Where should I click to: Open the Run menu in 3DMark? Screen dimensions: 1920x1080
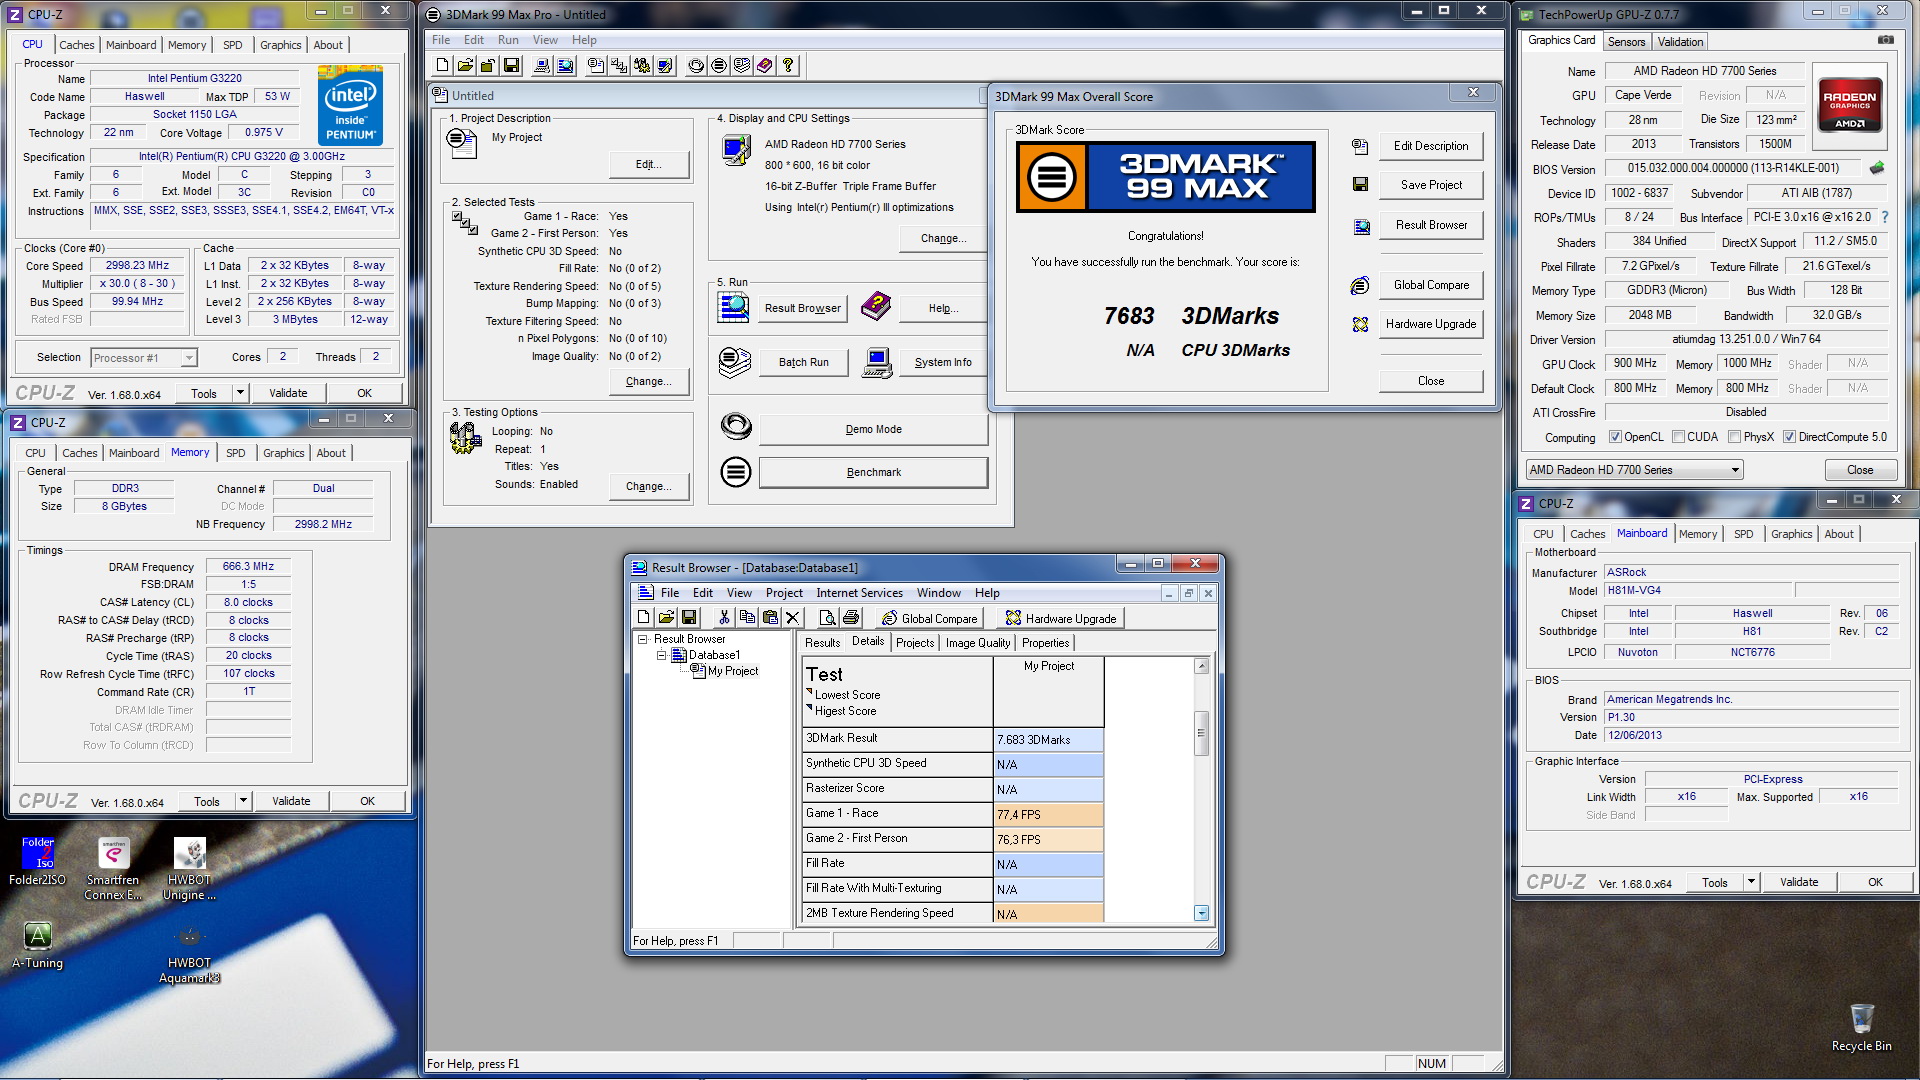(508, 40)
